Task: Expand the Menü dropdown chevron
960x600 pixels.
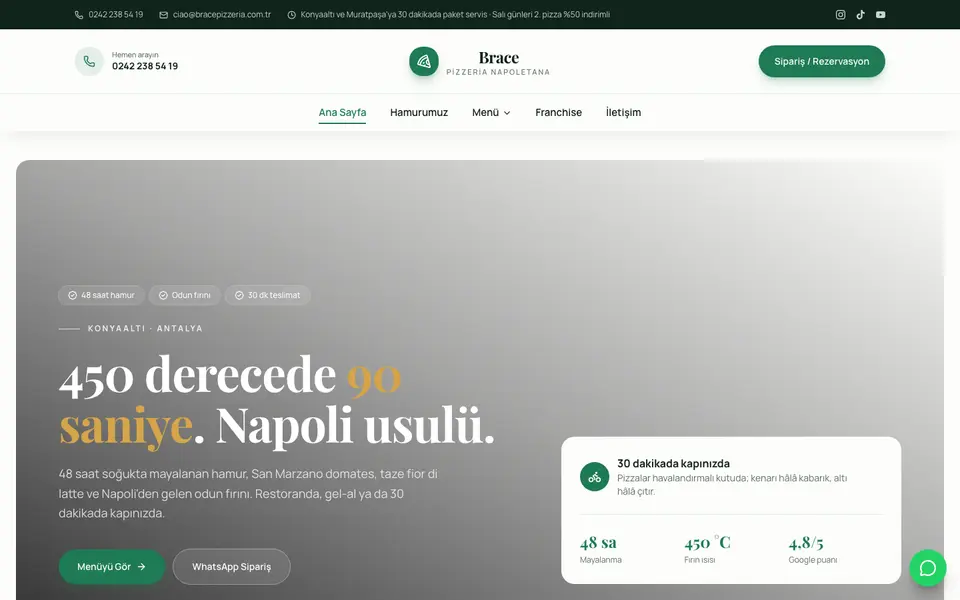Action: (507, 113)
